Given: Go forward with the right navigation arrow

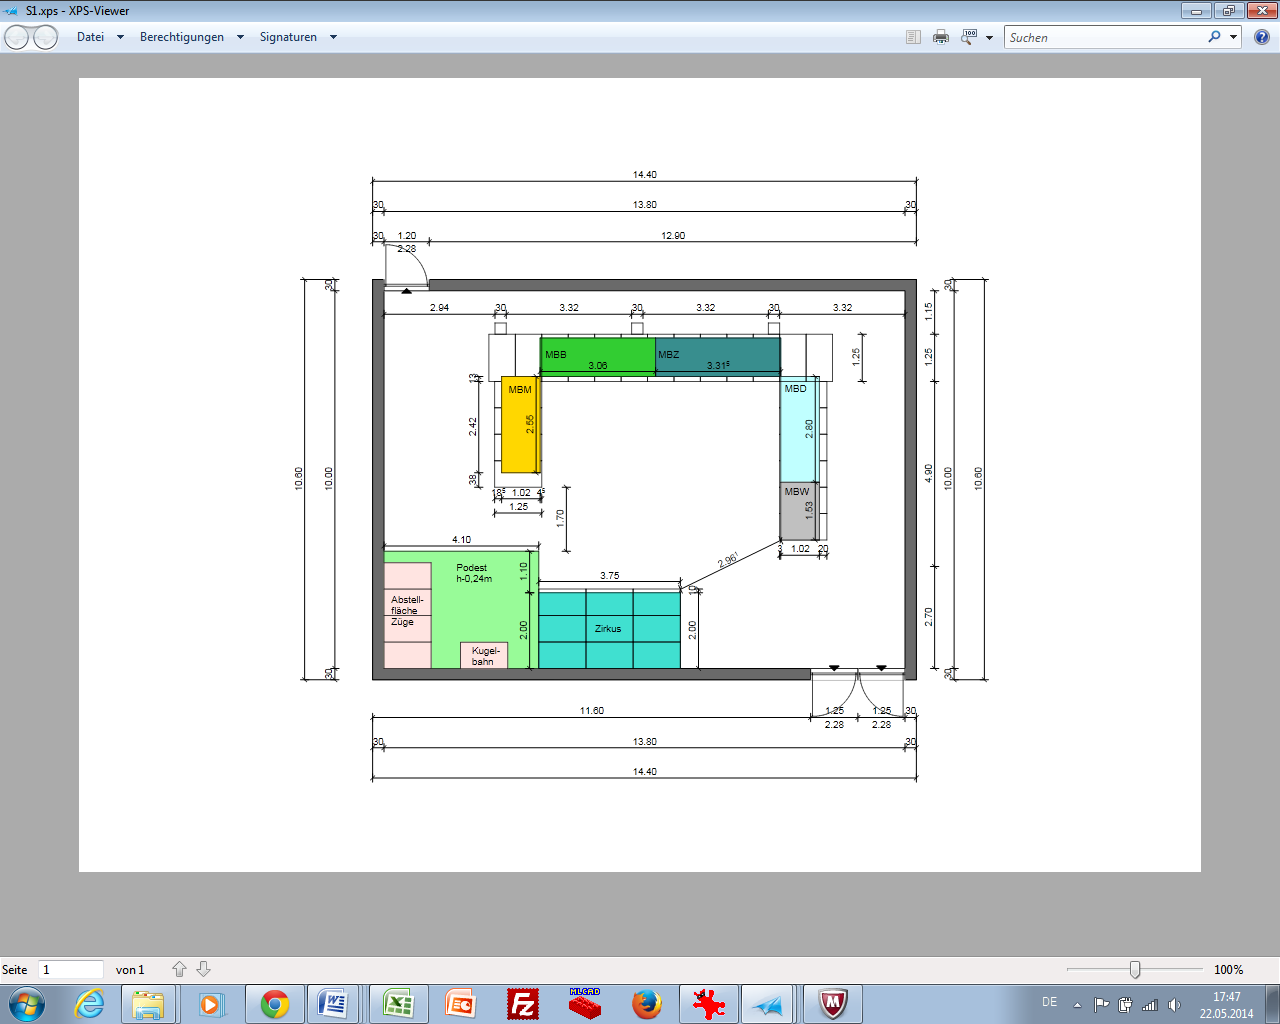Looking at the screenshot, I should pyautogui.click(x=46, y=37).
